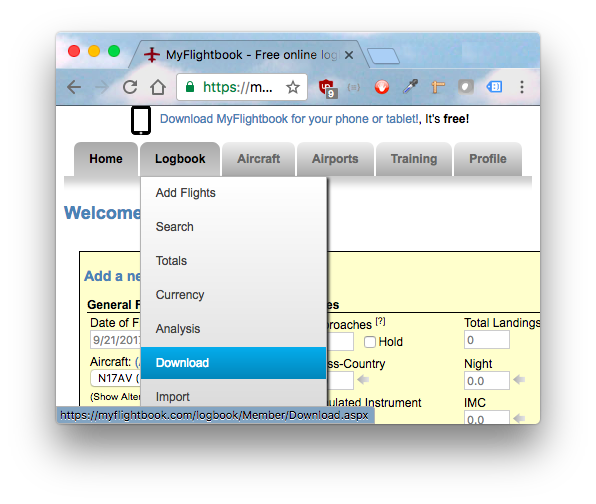The height and width of the screenshot is (504, 596).
Task: Click the Total Landings input field
Action: click(x=487, y=340)
